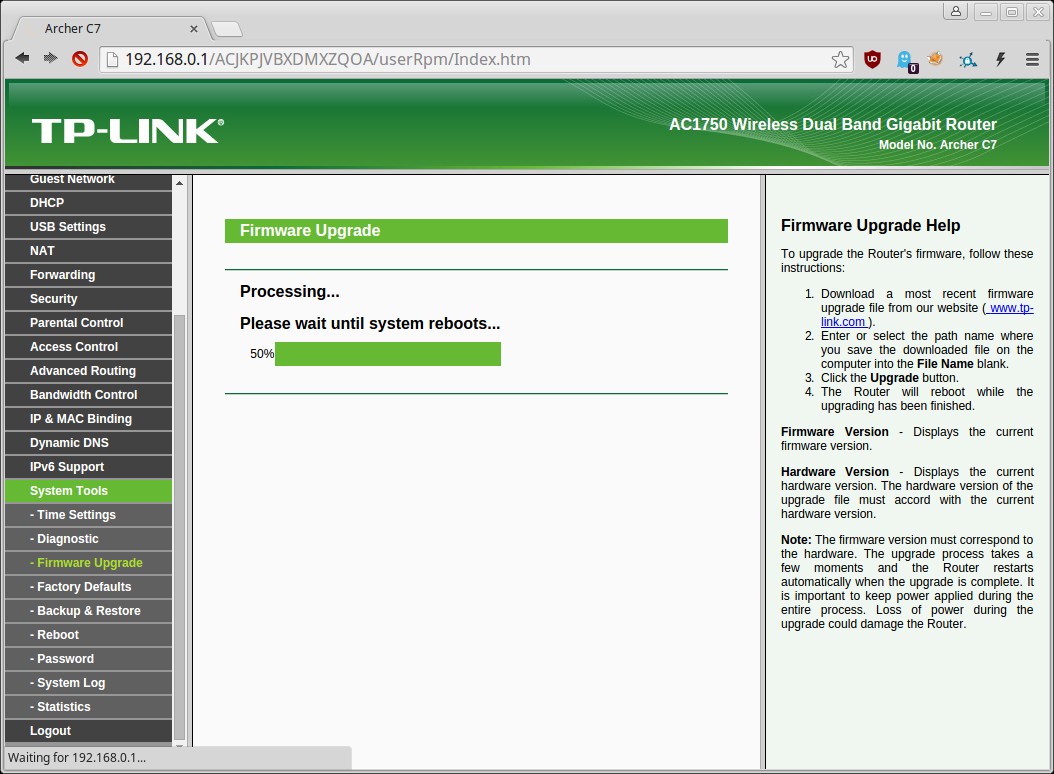Select Parental Control in sidebar
The height and width of the screenshot is (774, 1054).
[89, 323]
